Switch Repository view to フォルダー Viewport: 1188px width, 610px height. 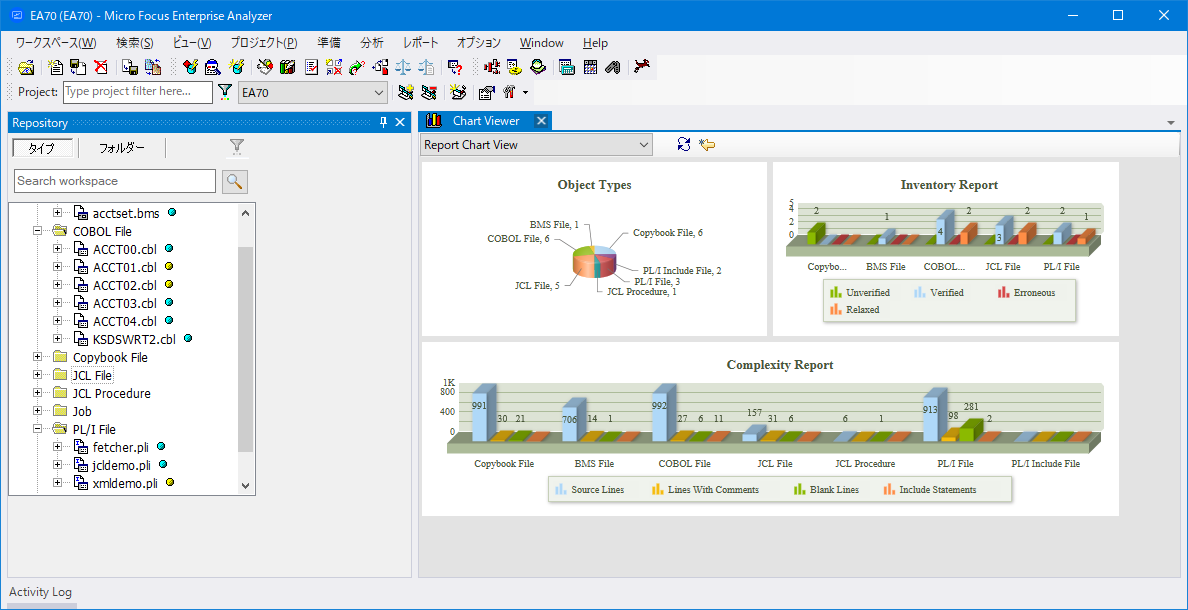(121, 148)
